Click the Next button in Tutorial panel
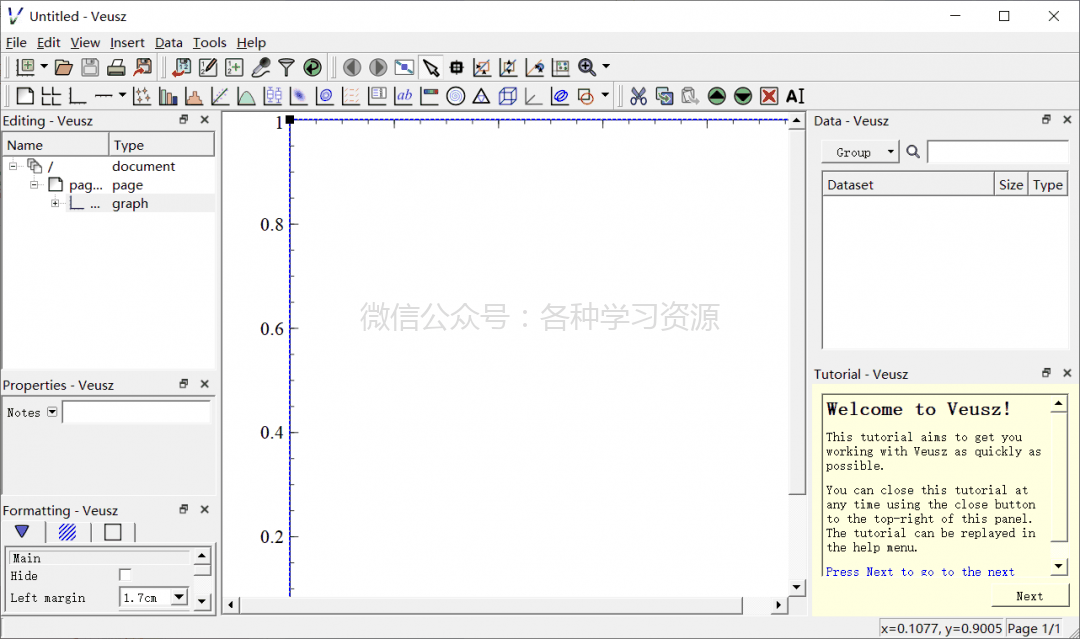 click(1030, 596)
